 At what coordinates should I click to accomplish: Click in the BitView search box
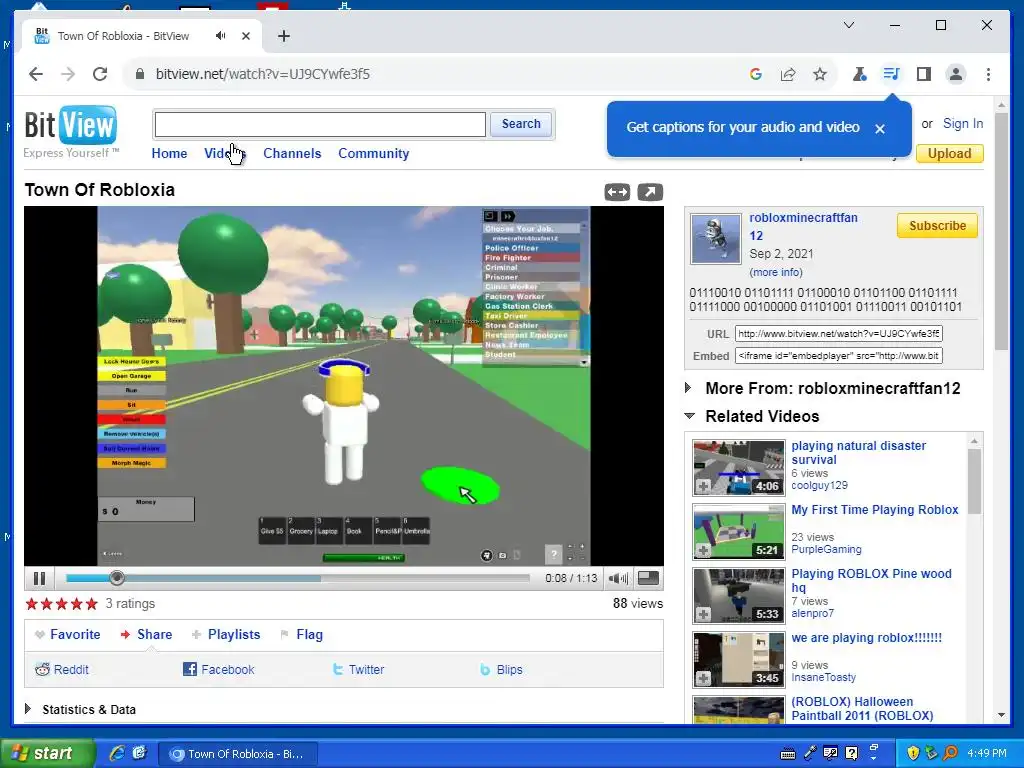(x=320, y=124)
